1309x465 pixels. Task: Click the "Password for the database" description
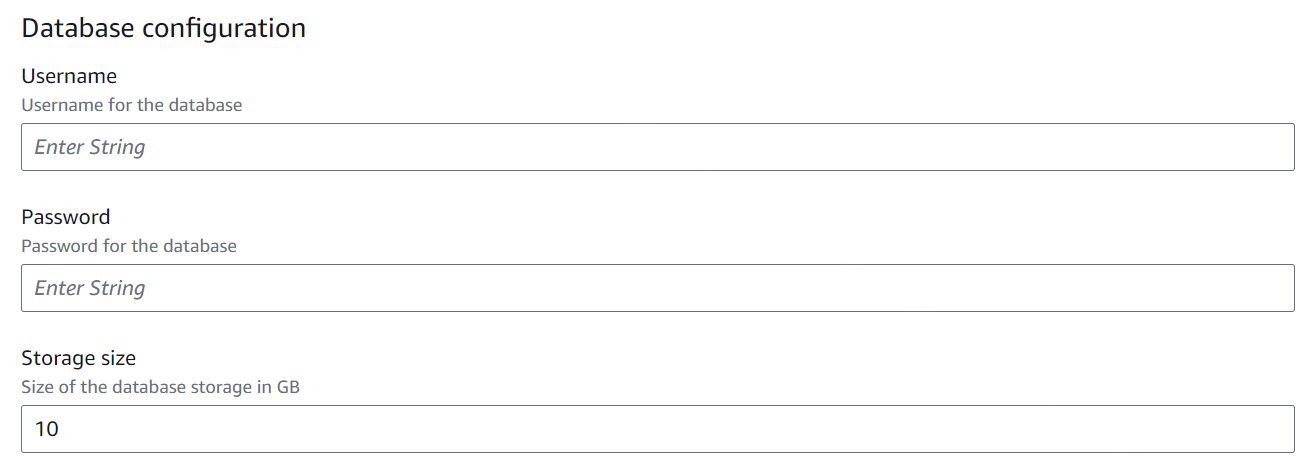point(129,245)
